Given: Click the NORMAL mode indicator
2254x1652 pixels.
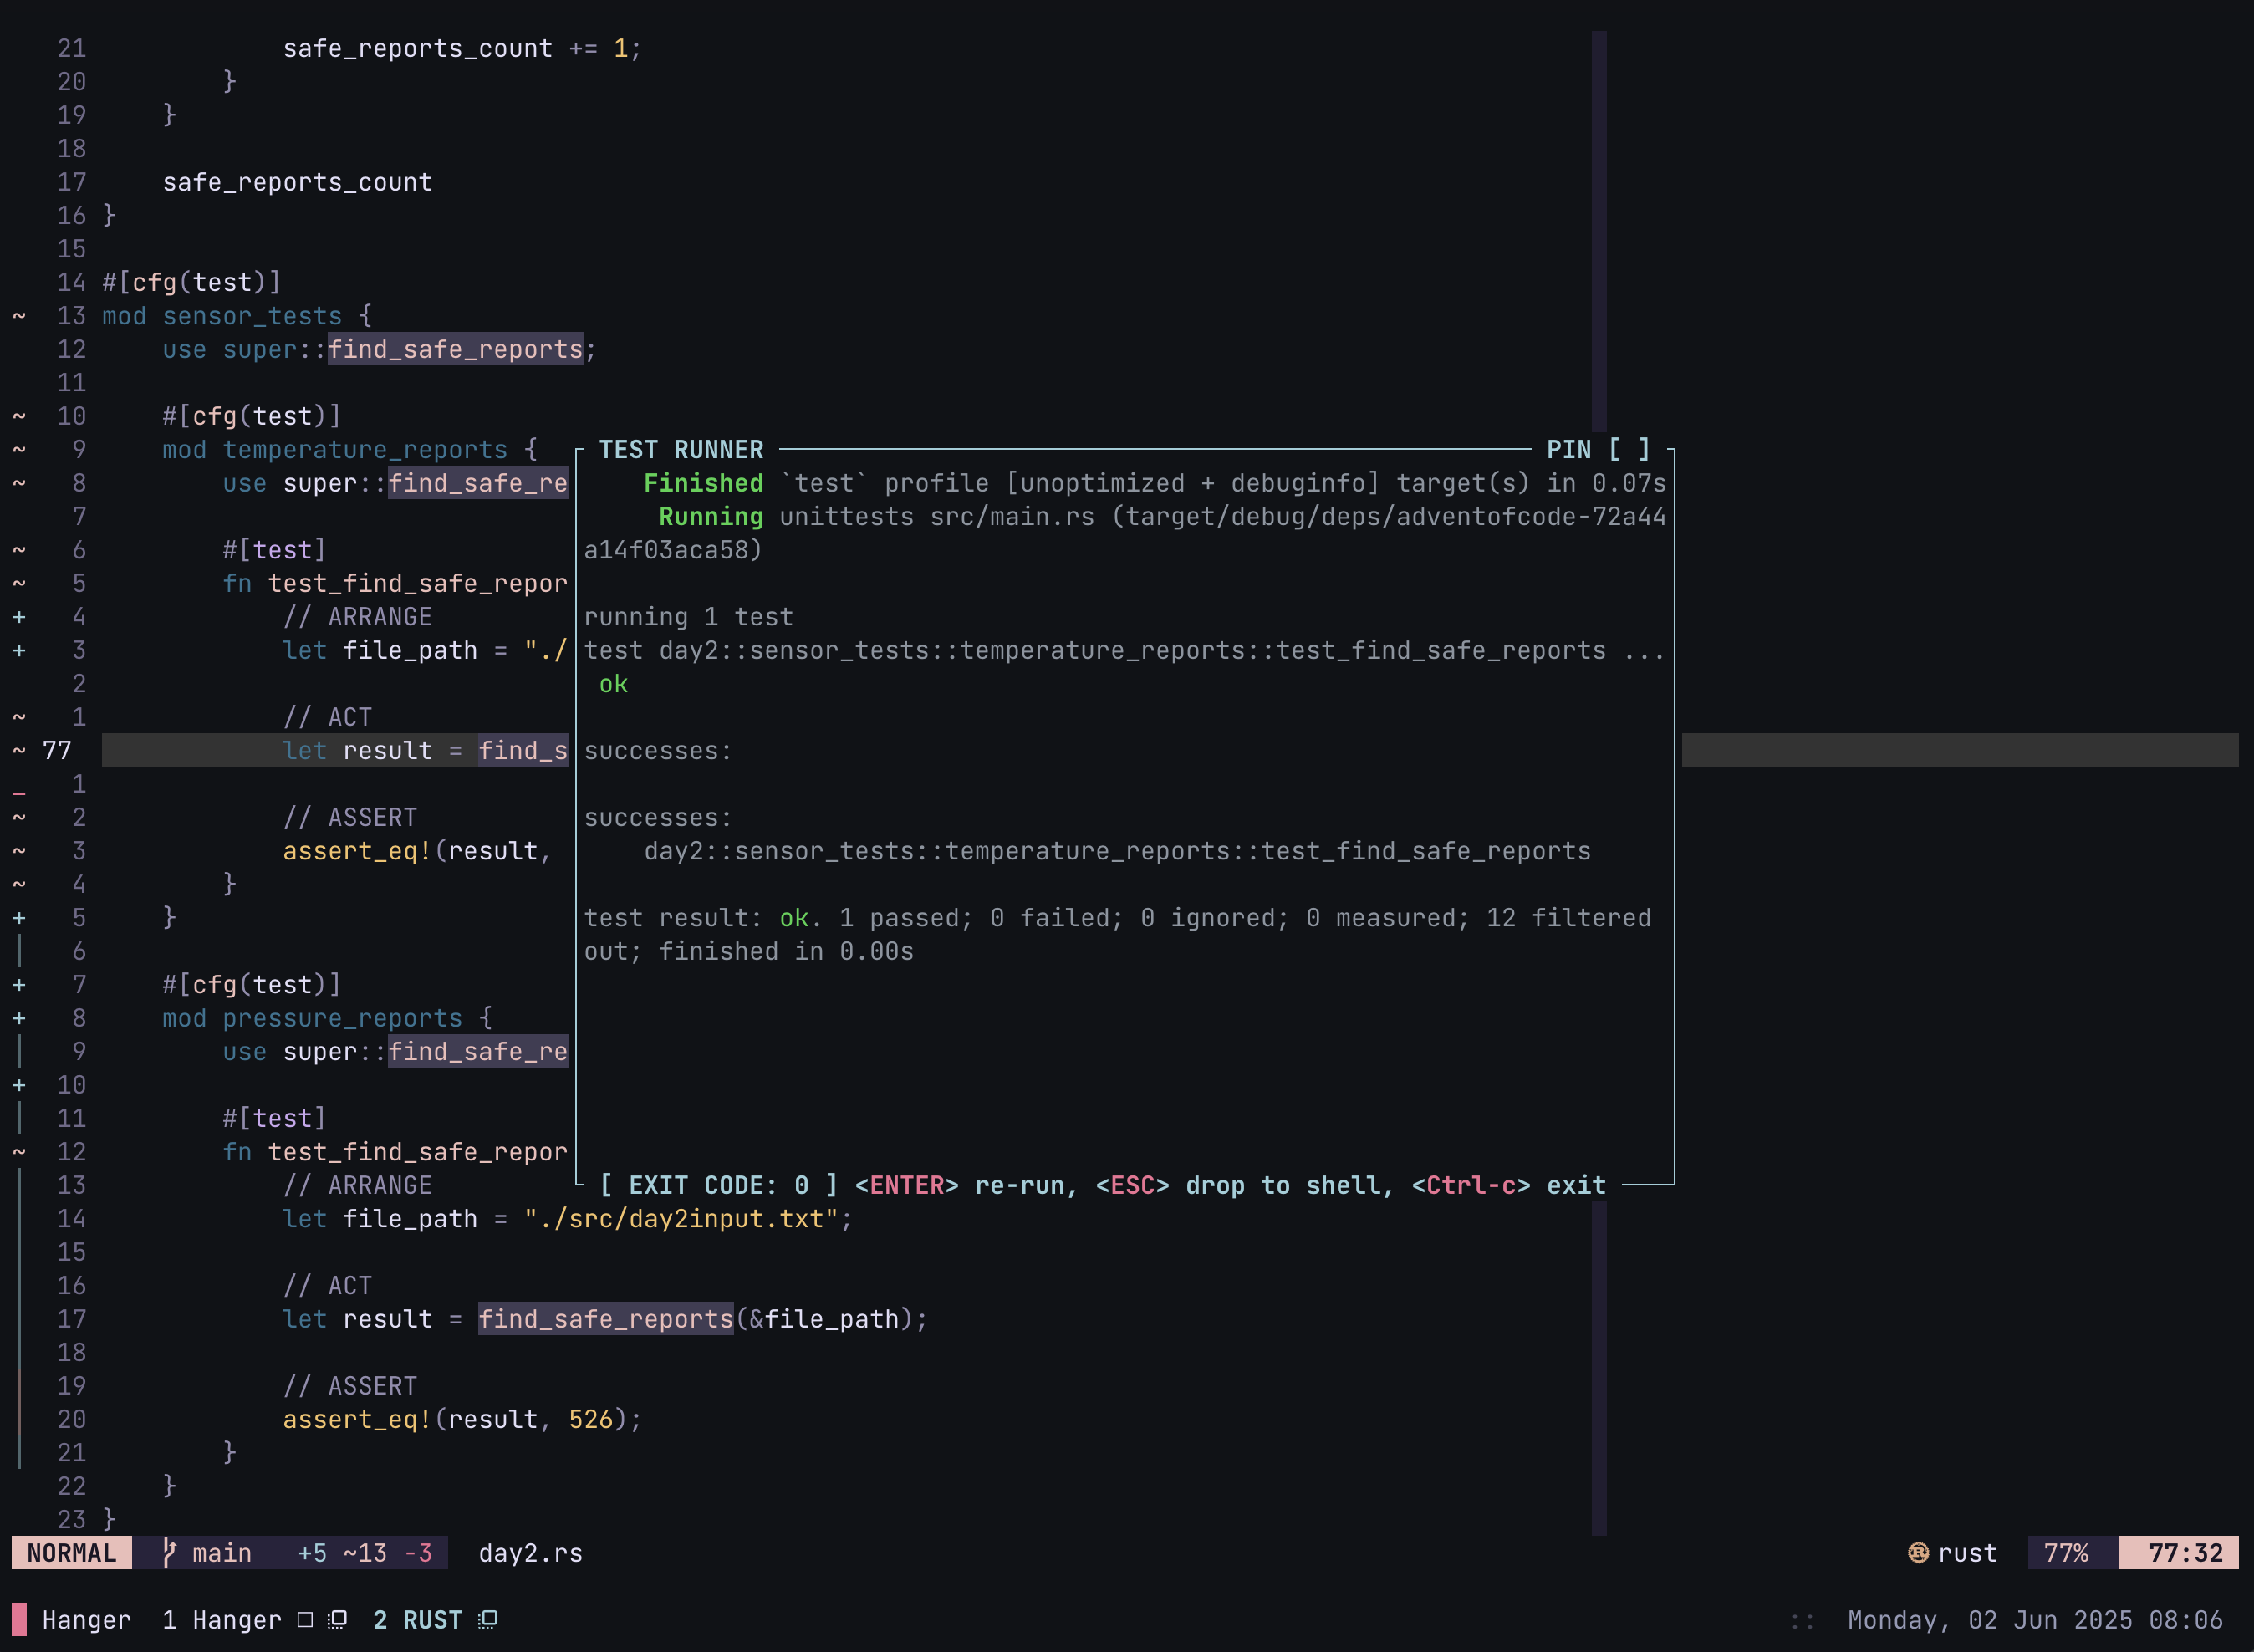Looking at the screenshot, I should [x=72, y=1552].
